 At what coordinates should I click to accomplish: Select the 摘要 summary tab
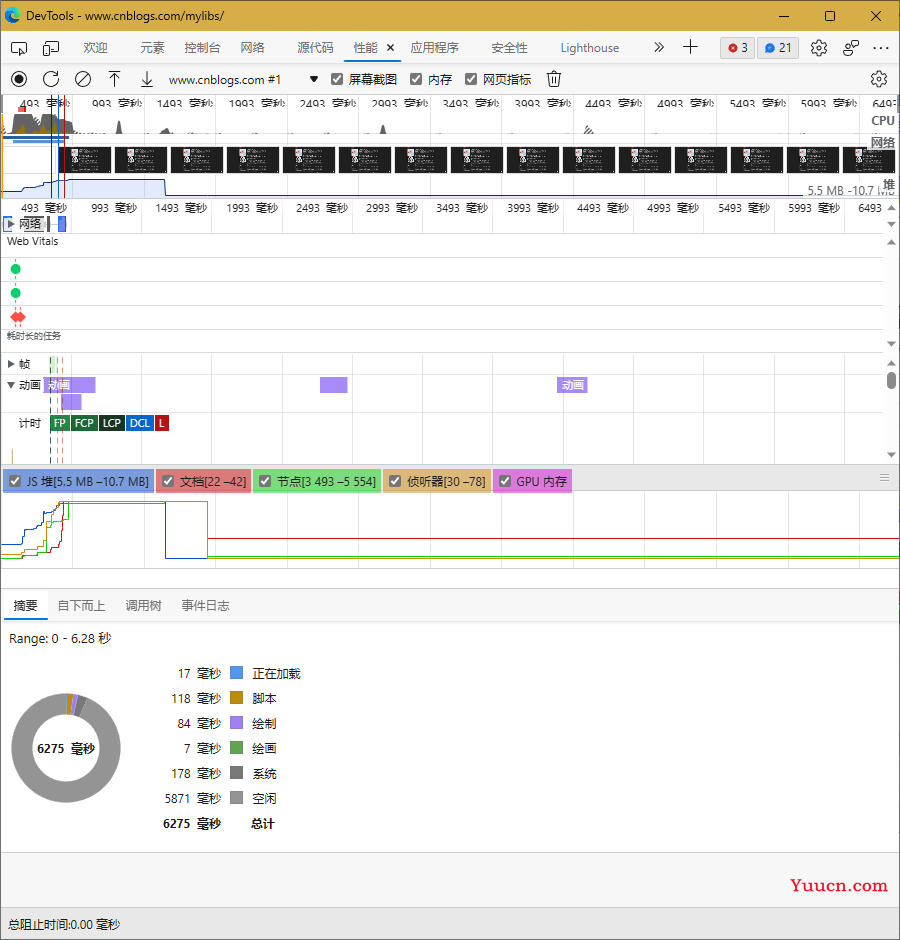point(26,605)
